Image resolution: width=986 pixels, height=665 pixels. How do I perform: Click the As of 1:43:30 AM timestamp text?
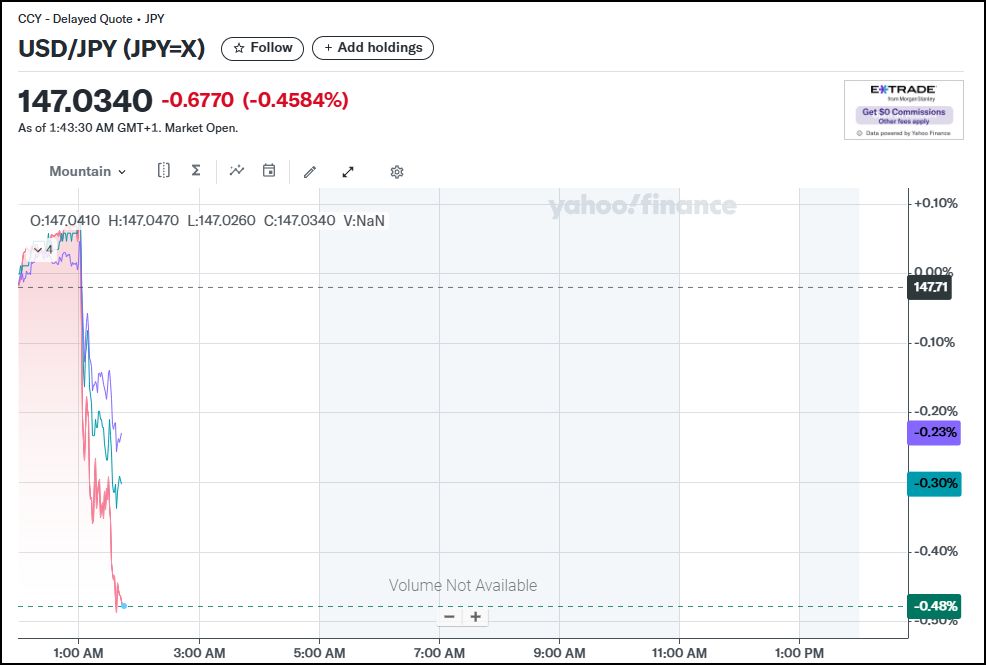pos(128,128)
